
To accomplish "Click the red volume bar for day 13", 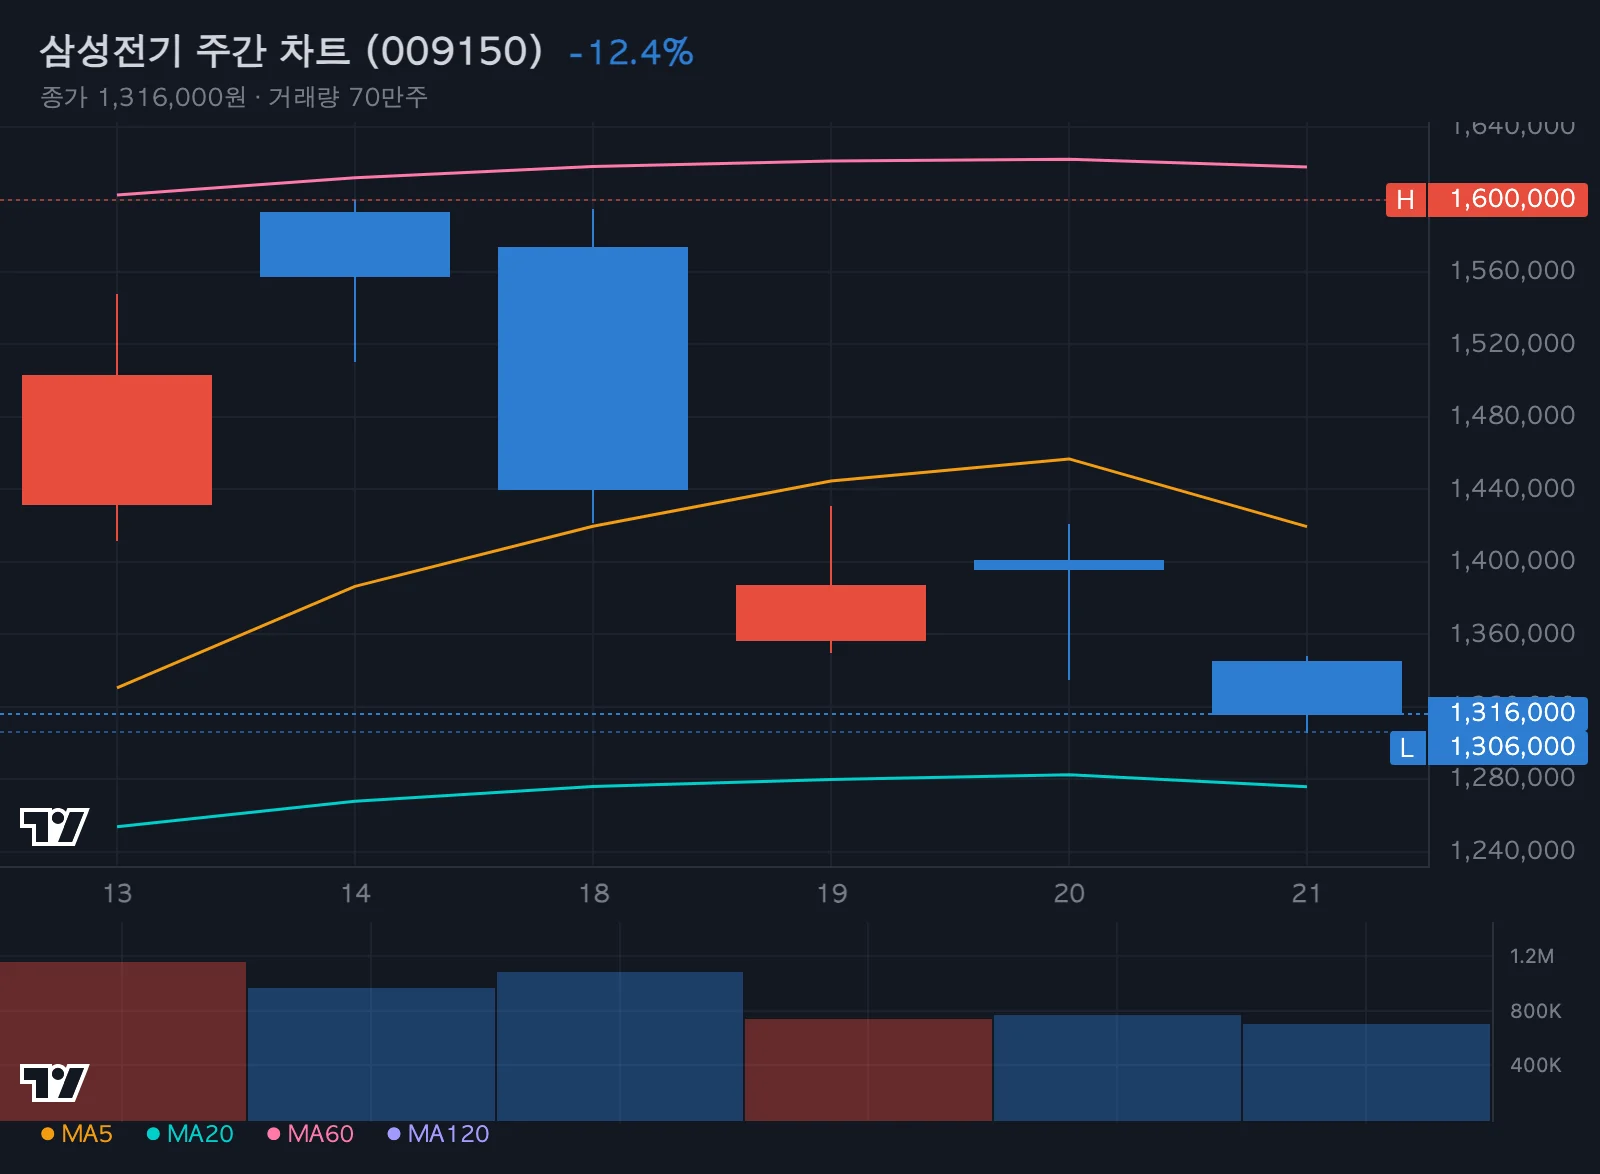I will [123, 1041].
